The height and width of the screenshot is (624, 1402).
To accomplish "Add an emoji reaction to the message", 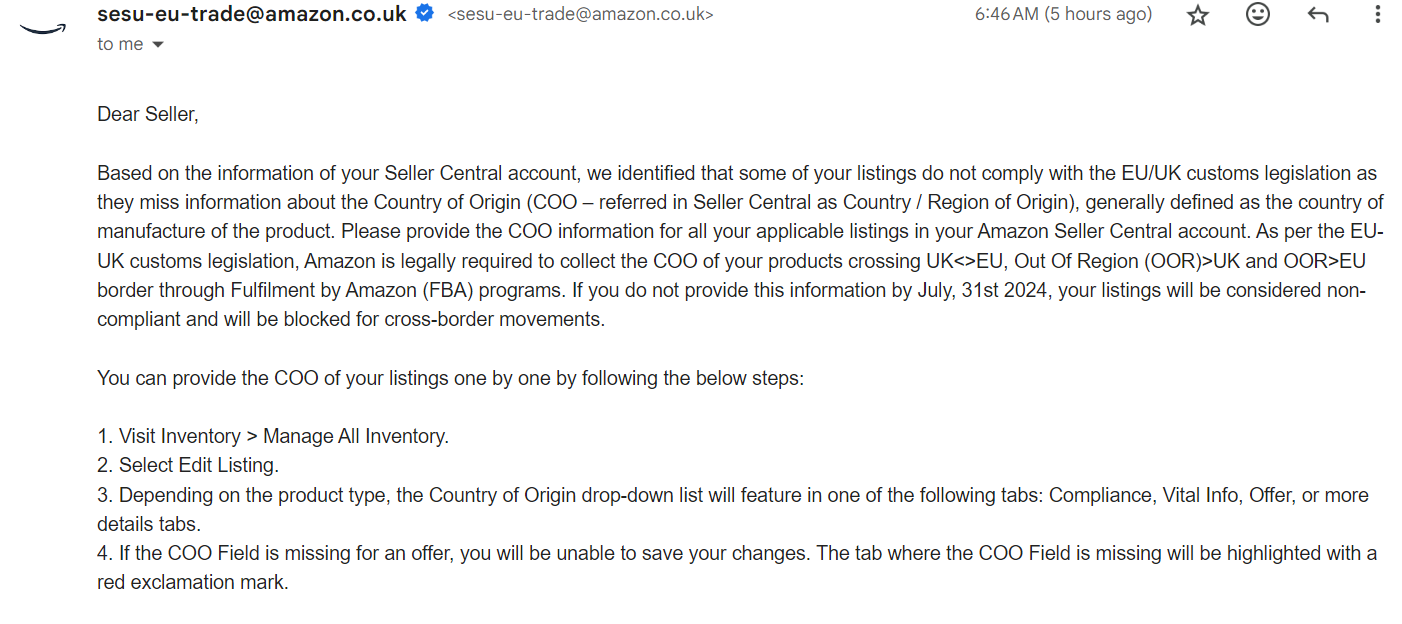I will tap(1258, 15).
